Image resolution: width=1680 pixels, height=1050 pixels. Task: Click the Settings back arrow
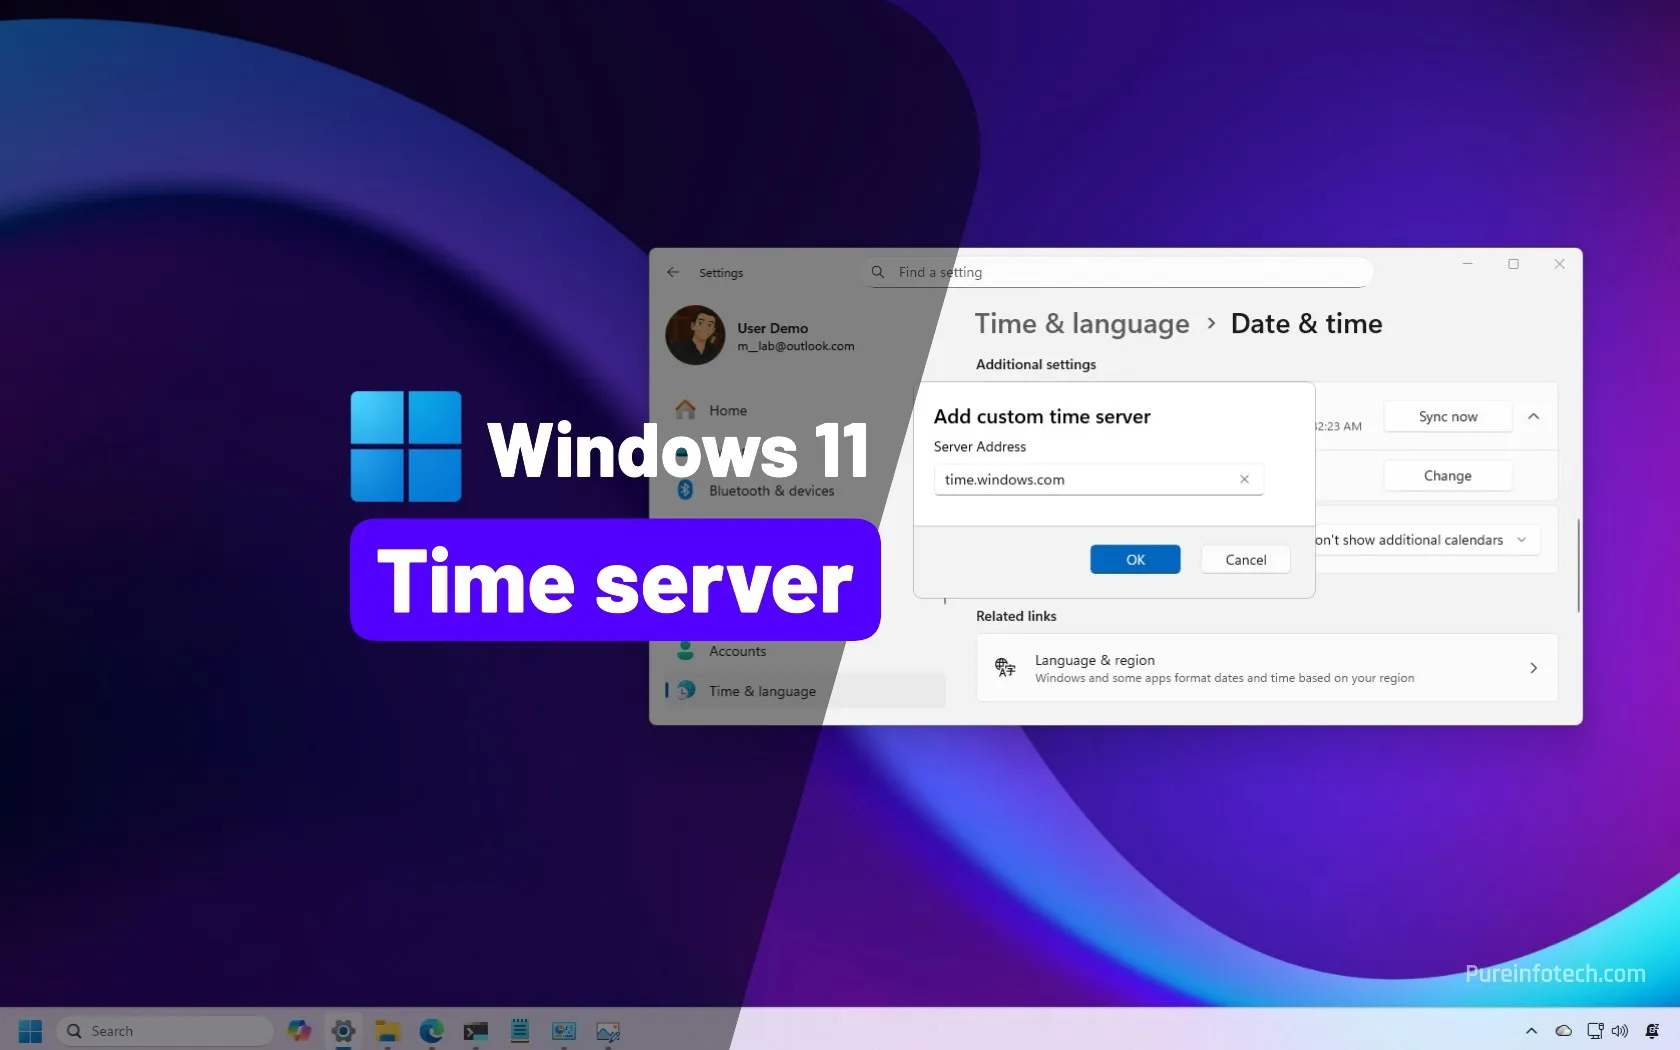673,272
